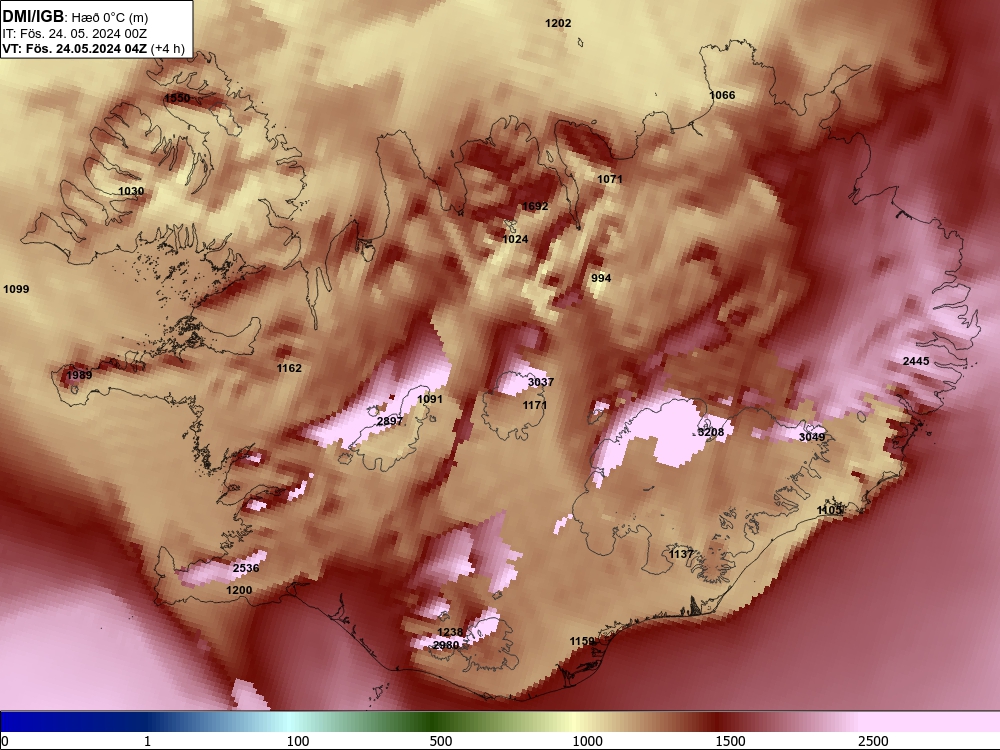Click the 1 tick on the color scale

[147, 741]
